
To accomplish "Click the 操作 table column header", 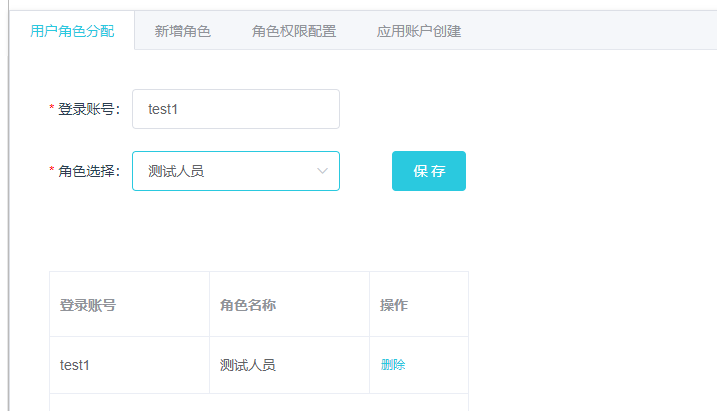I will click(x=394, y=305).
